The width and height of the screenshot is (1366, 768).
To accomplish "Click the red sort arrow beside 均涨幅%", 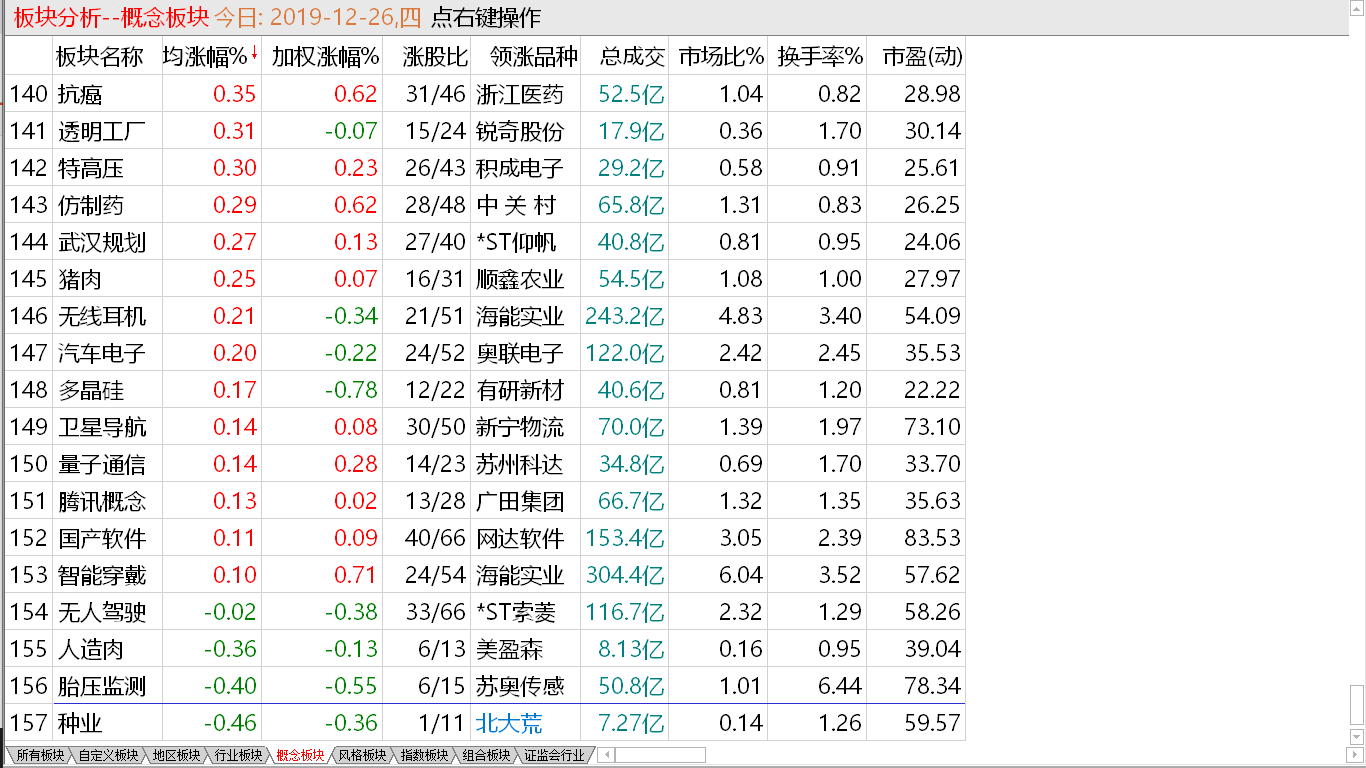I will tap(254, 53).
